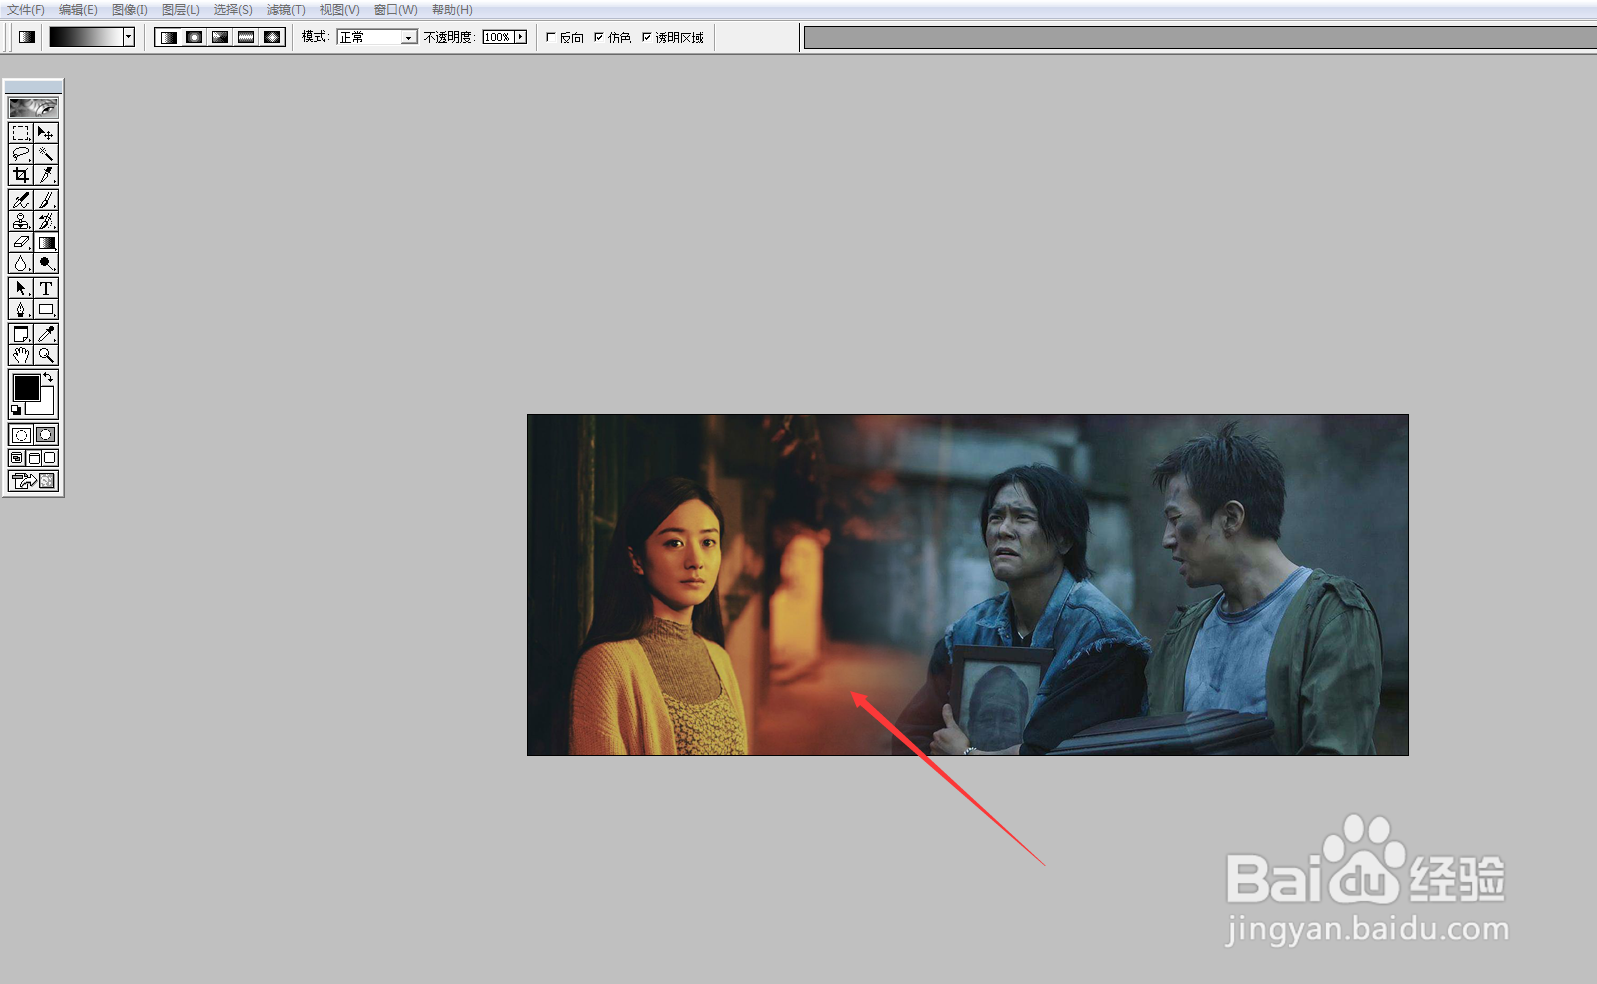Choose Reflected Gradient style
Image resolution: width=1597 pixels, height=984 pixels.
pos(246,37)
